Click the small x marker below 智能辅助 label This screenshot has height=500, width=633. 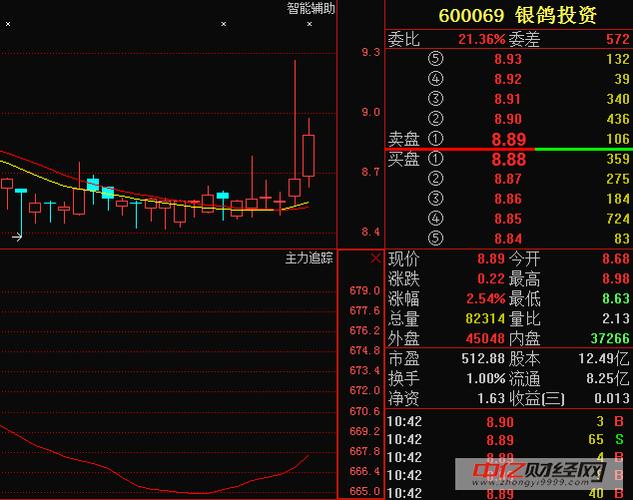click(309, 24)
